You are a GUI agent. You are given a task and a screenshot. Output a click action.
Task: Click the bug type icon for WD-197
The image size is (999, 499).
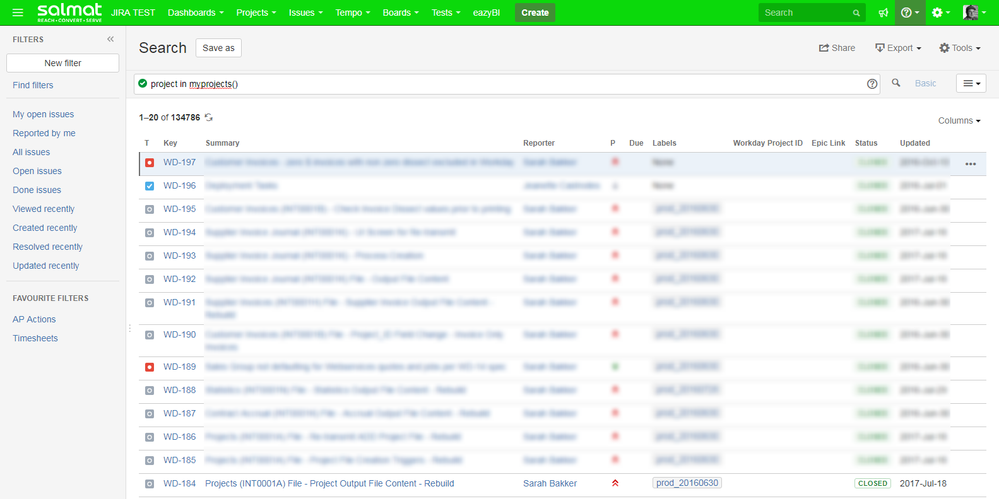point(149,163)
